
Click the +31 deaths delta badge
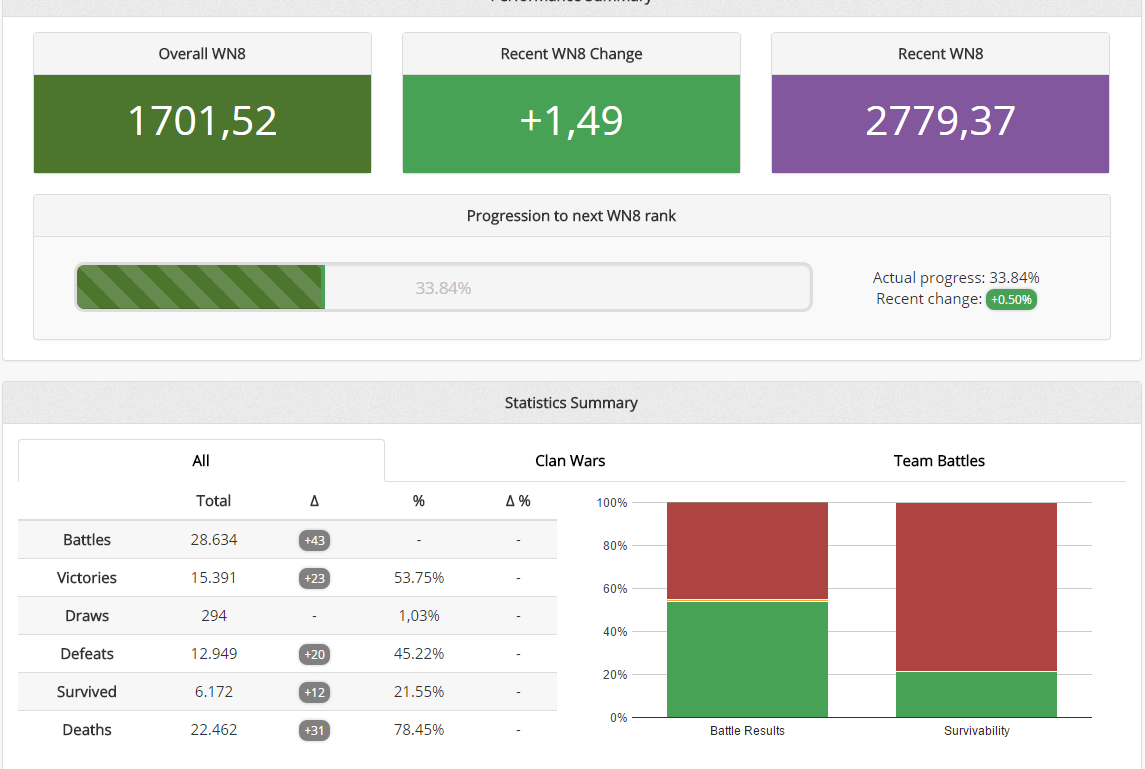pos(314,730)
